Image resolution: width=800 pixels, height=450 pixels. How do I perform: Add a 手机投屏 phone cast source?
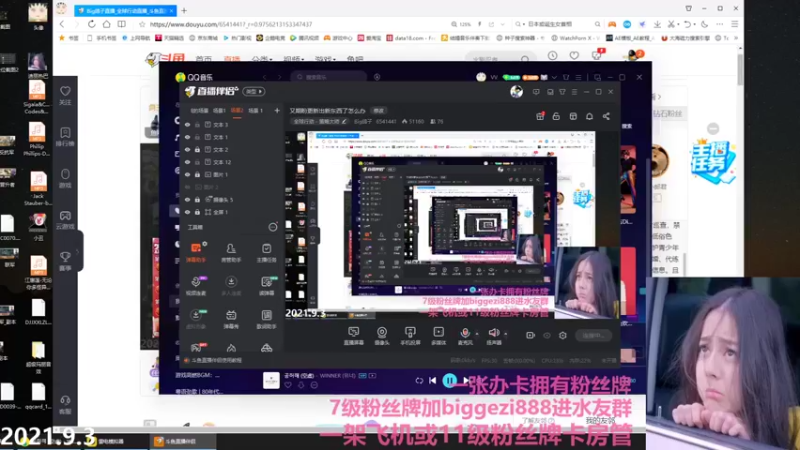click(410, 336)
